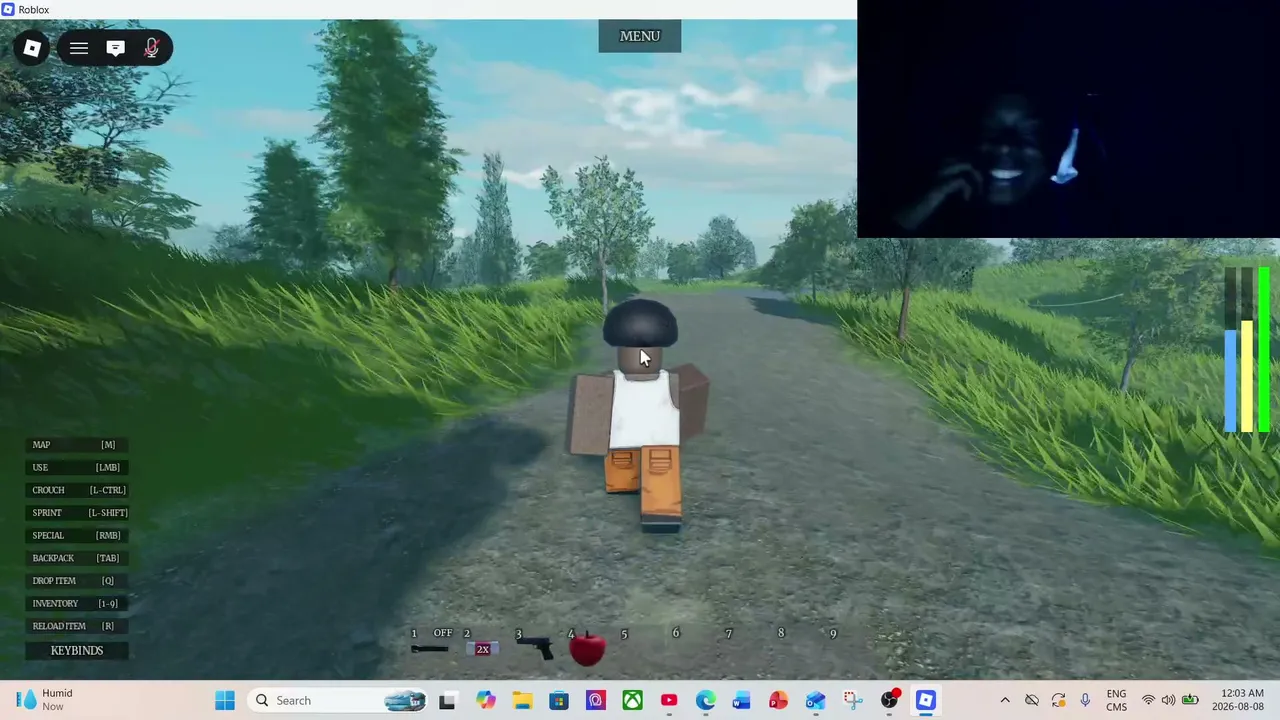Image resolution: width=1280 pixels, height=720 pixels.
Task: Select the red apple in hotbar slot 4
Action: point(587,648)
